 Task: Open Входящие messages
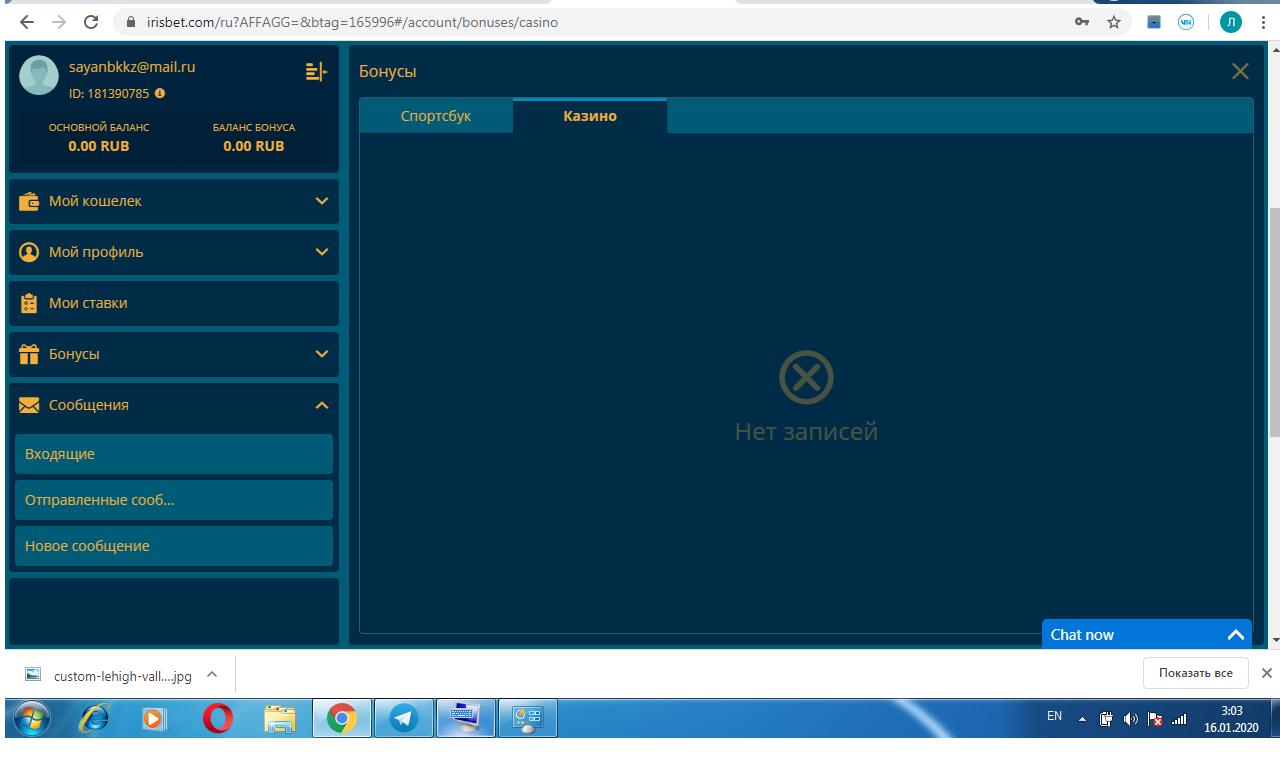174,454
